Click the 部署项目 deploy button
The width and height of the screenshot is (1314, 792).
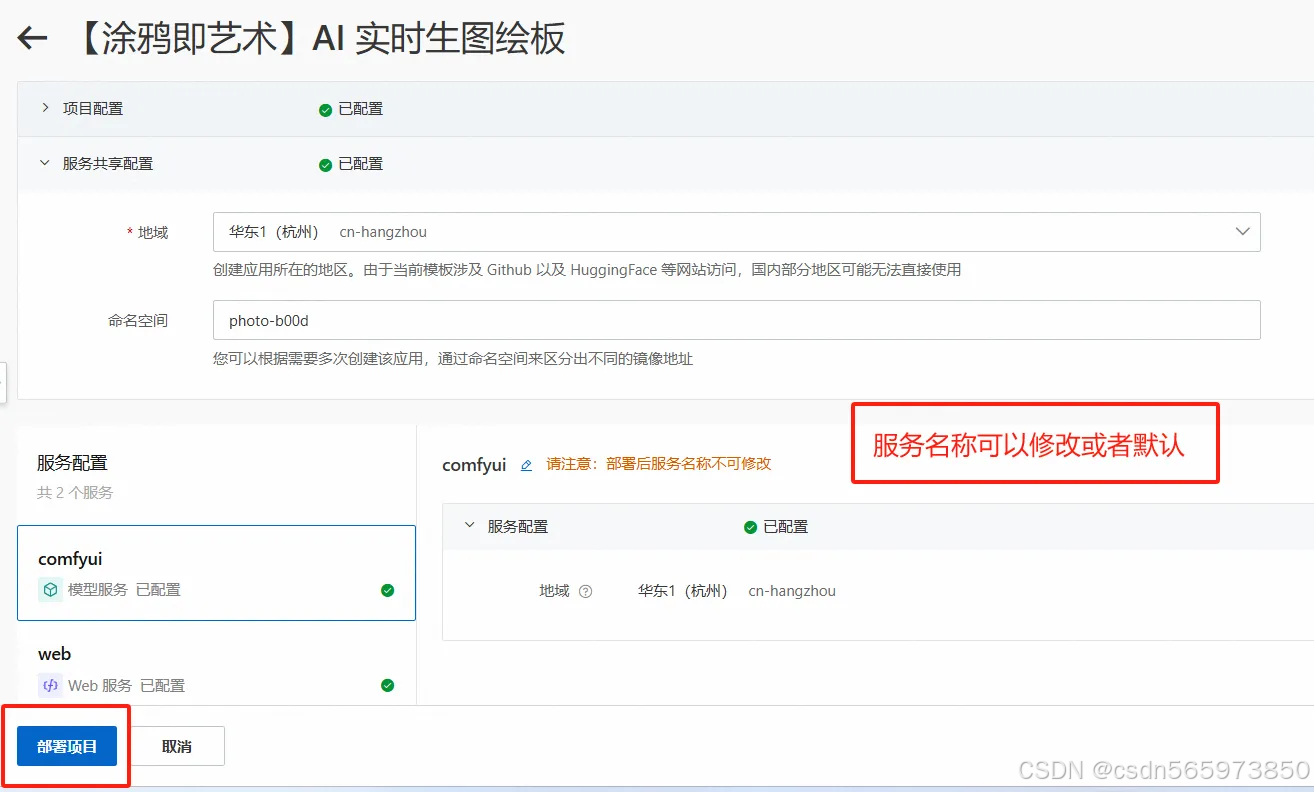click(x=66, y=745)
